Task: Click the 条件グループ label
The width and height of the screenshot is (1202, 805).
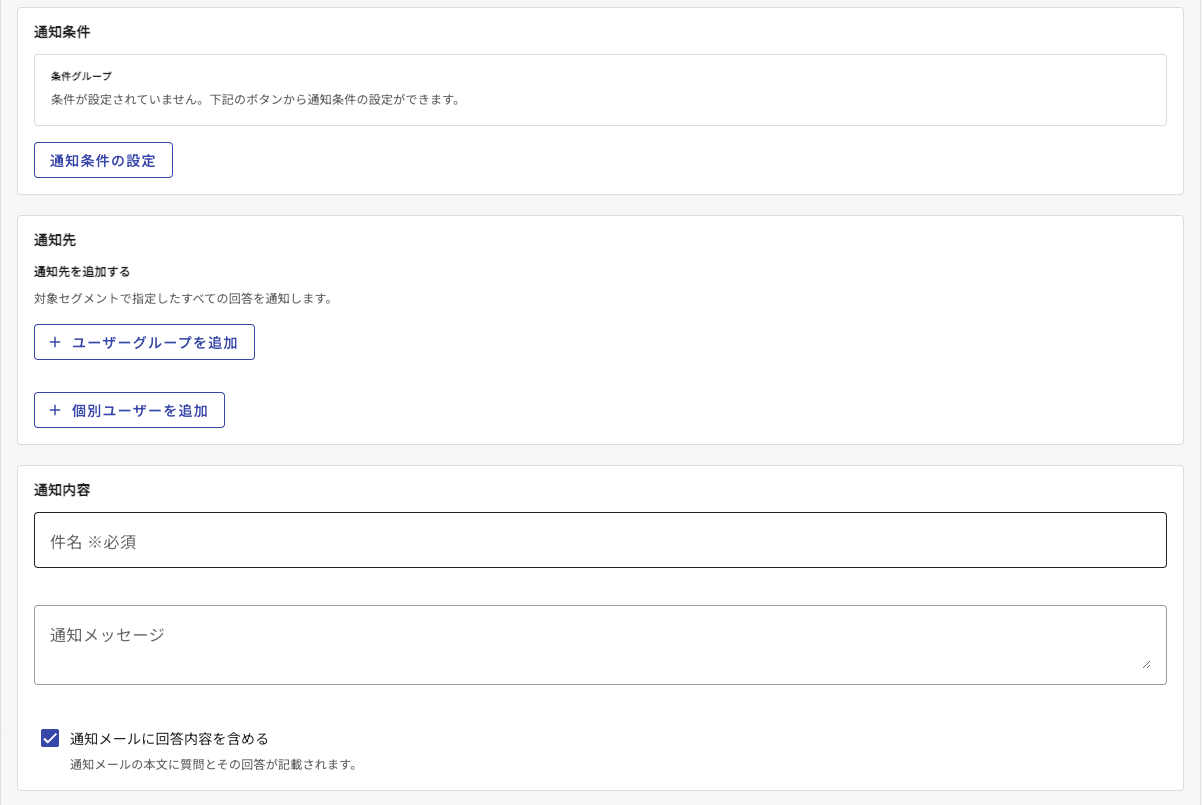Action: coord(81,76)
